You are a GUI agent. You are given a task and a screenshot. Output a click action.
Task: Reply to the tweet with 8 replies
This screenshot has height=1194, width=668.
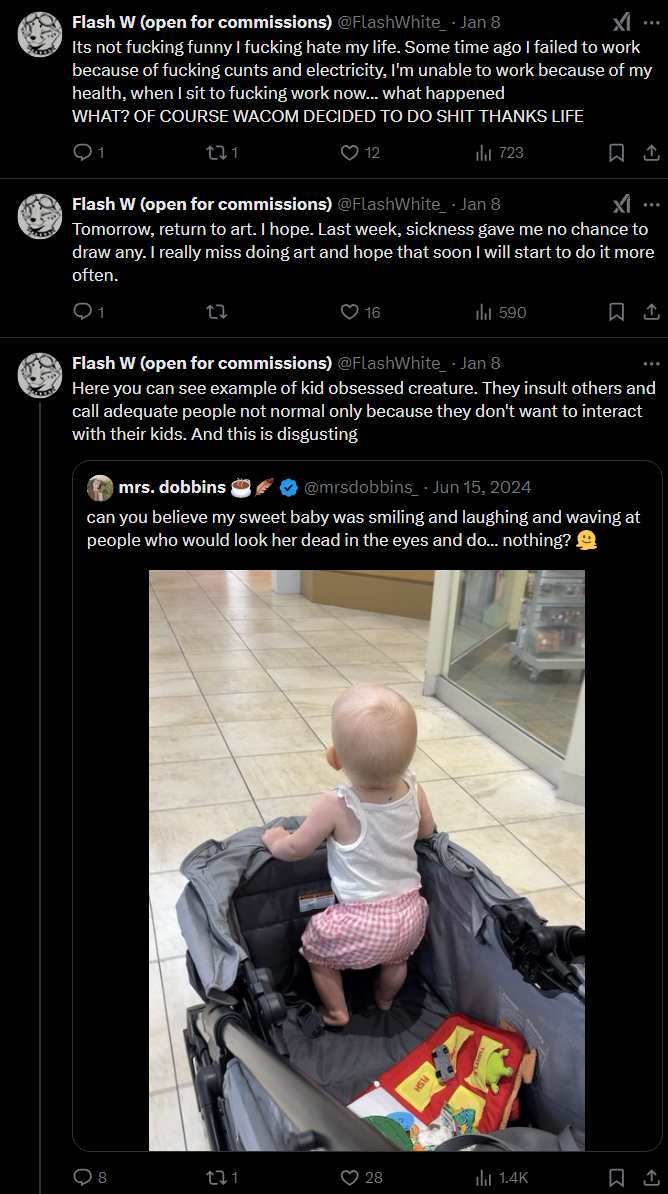pos(84,1177)
